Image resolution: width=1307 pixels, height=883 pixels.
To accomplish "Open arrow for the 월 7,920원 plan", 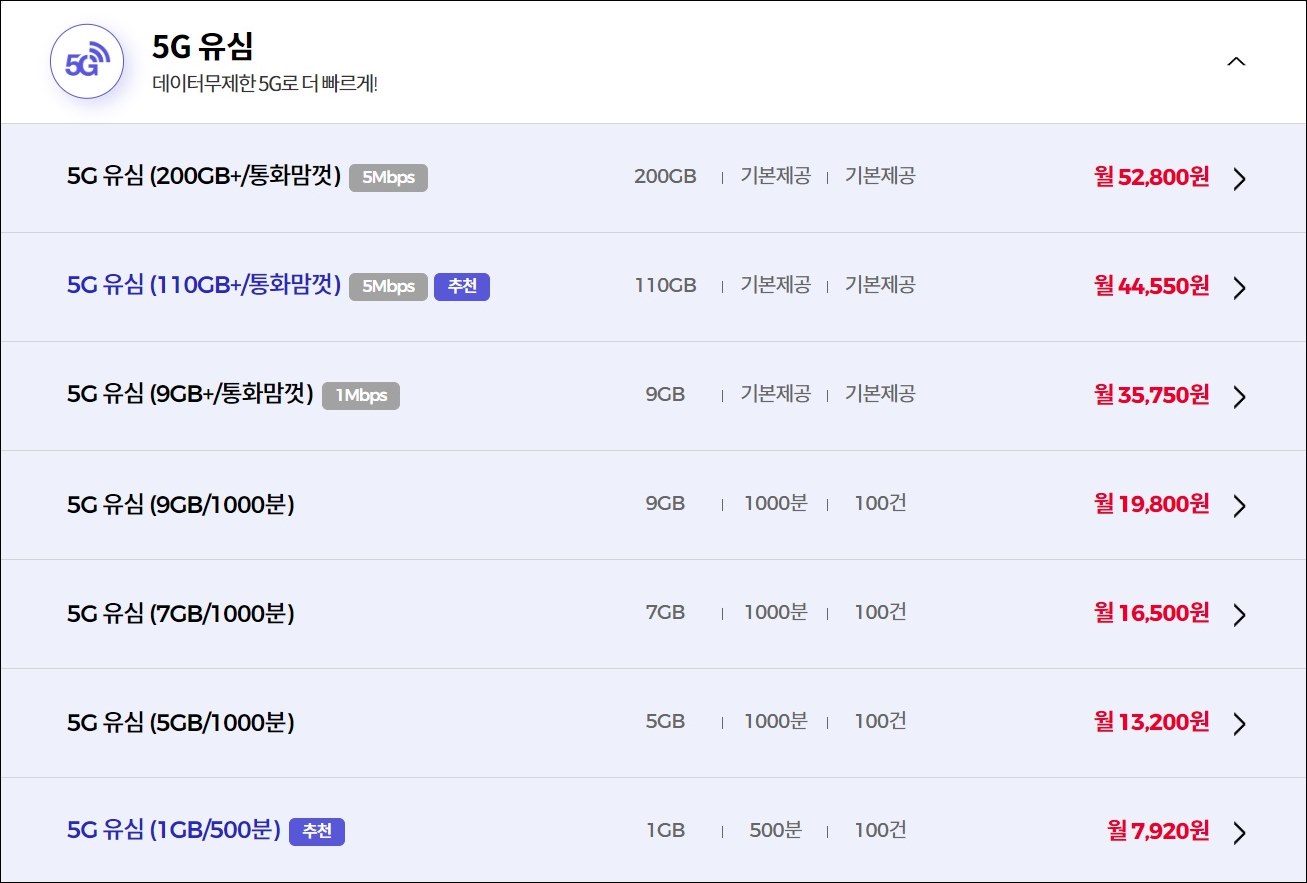I will pyautogui.click(x=1240, y=833).
